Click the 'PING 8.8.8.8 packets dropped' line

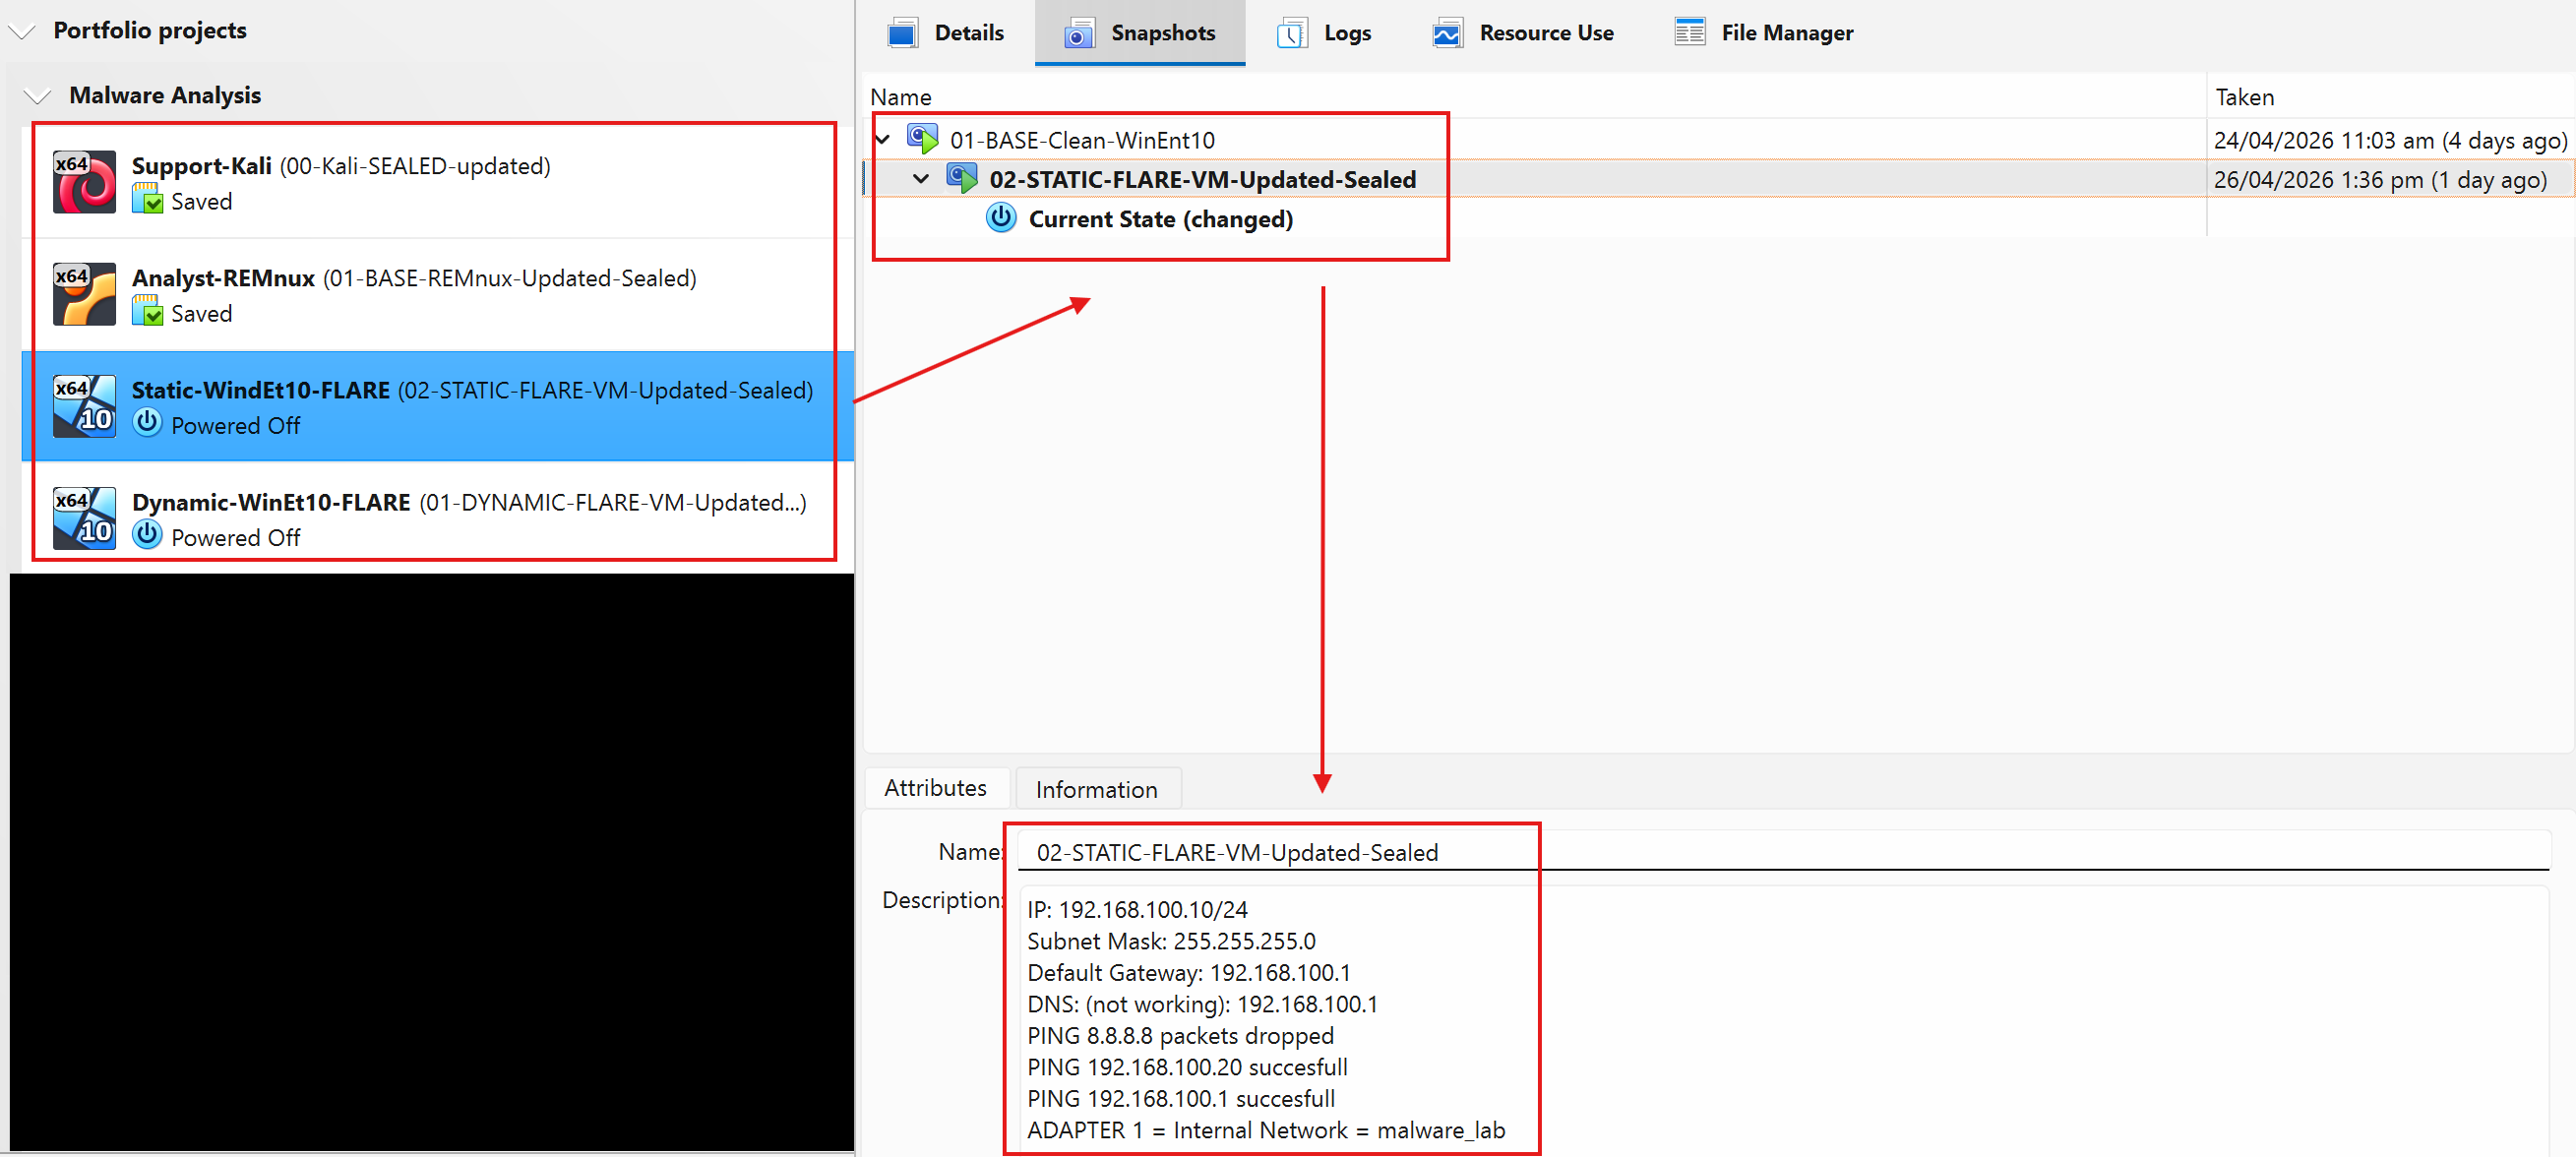[1180, 1035]
